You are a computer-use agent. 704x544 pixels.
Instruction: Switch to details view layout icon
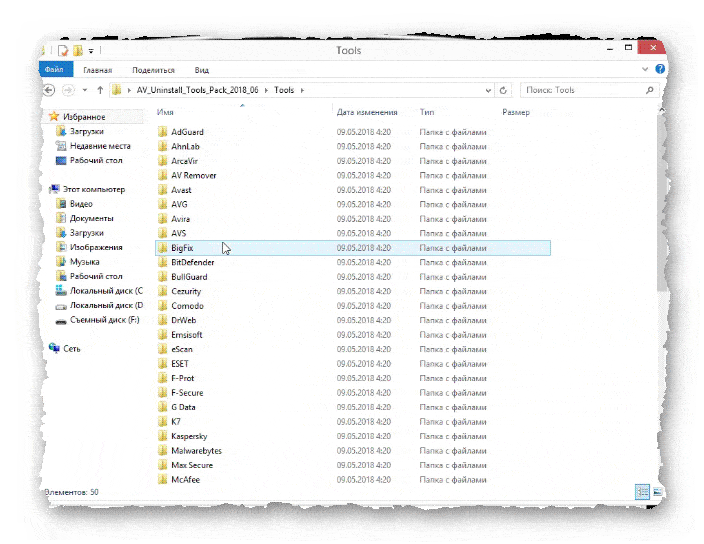(642, 492)
